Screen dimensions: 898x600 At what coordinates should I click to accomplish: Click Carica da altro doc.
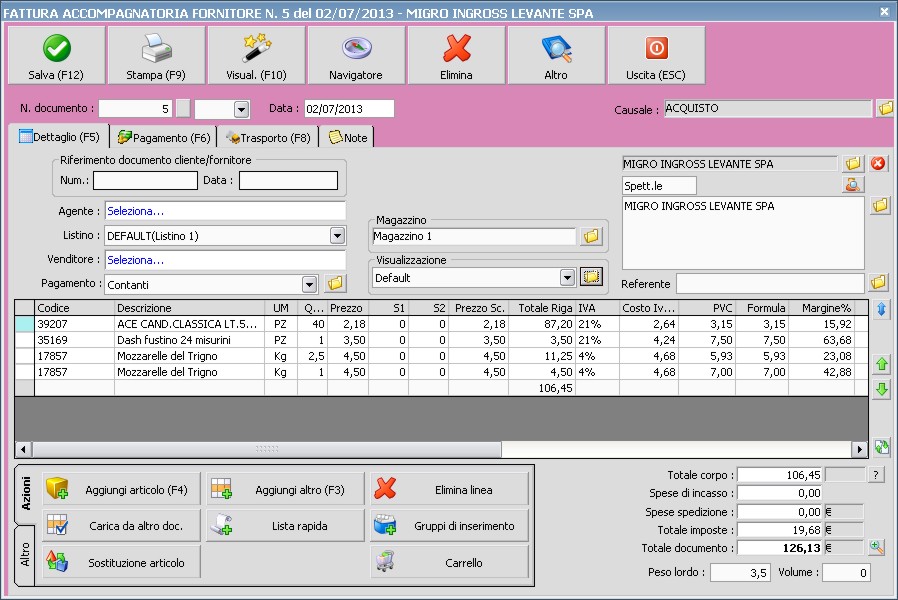(x=122, y=526)
